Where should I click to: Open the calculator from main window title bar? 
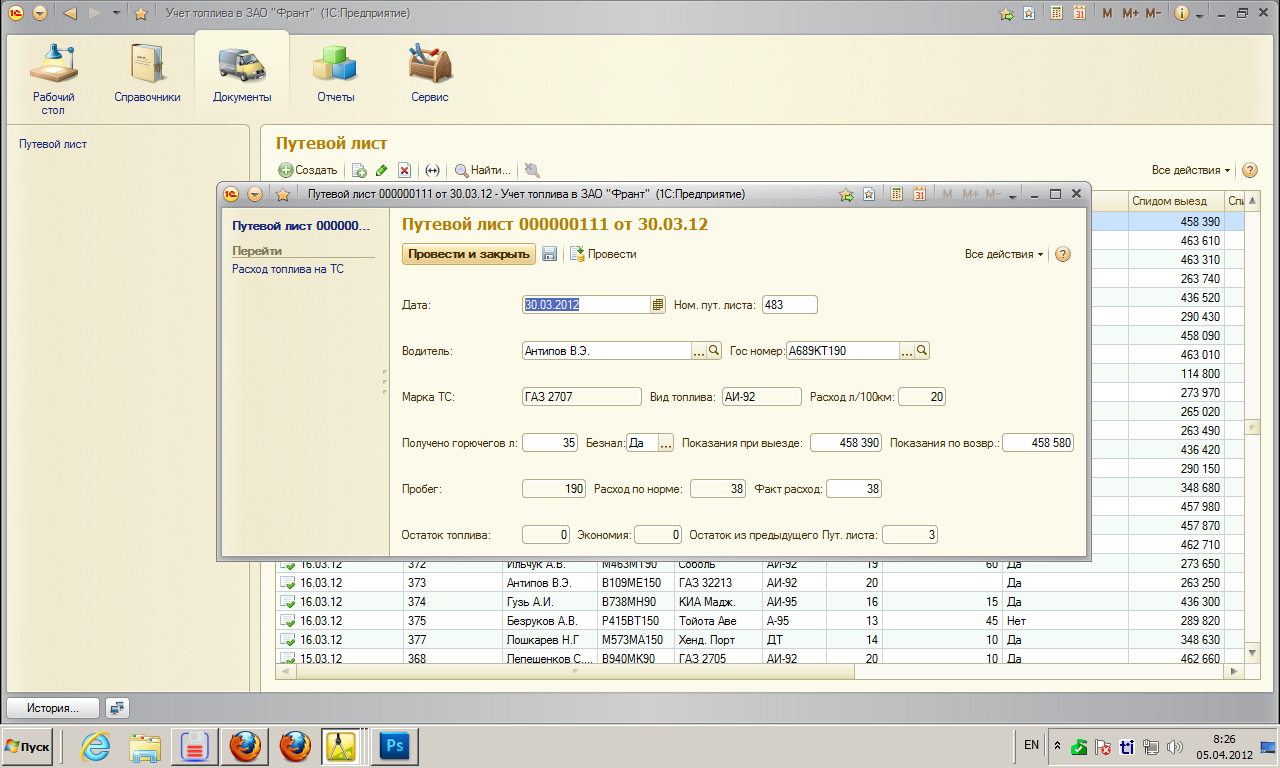click(1056, 14)
